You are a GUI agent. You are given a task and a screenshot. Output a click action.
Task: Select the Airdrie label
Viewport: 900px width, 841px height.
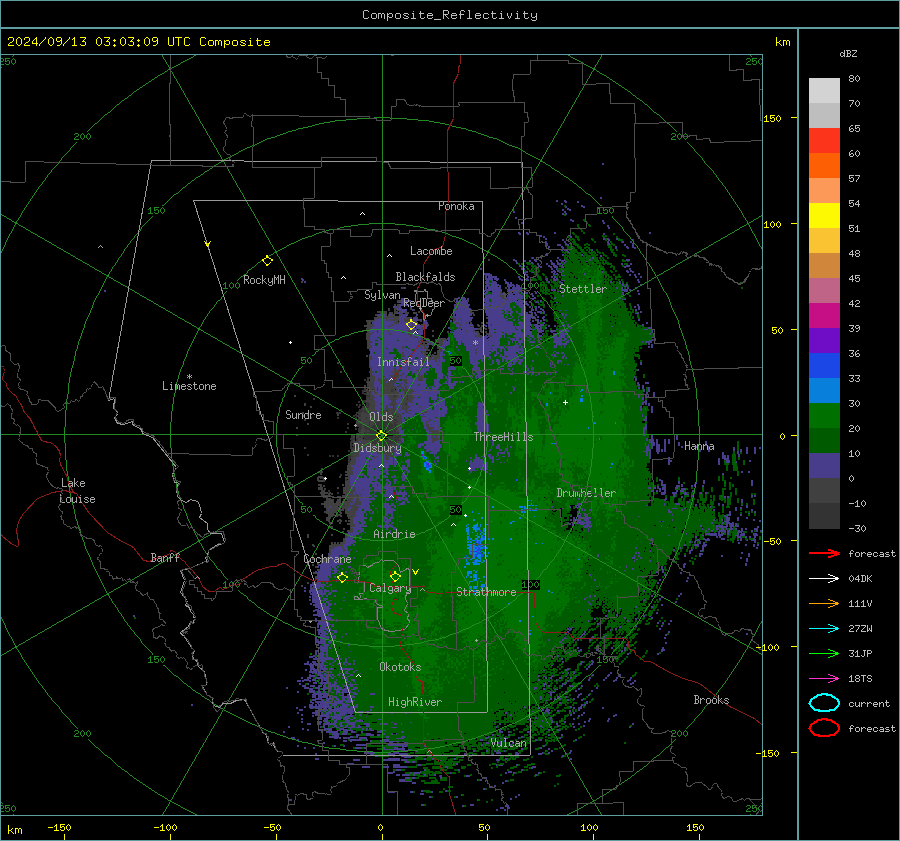coord(394,534)
